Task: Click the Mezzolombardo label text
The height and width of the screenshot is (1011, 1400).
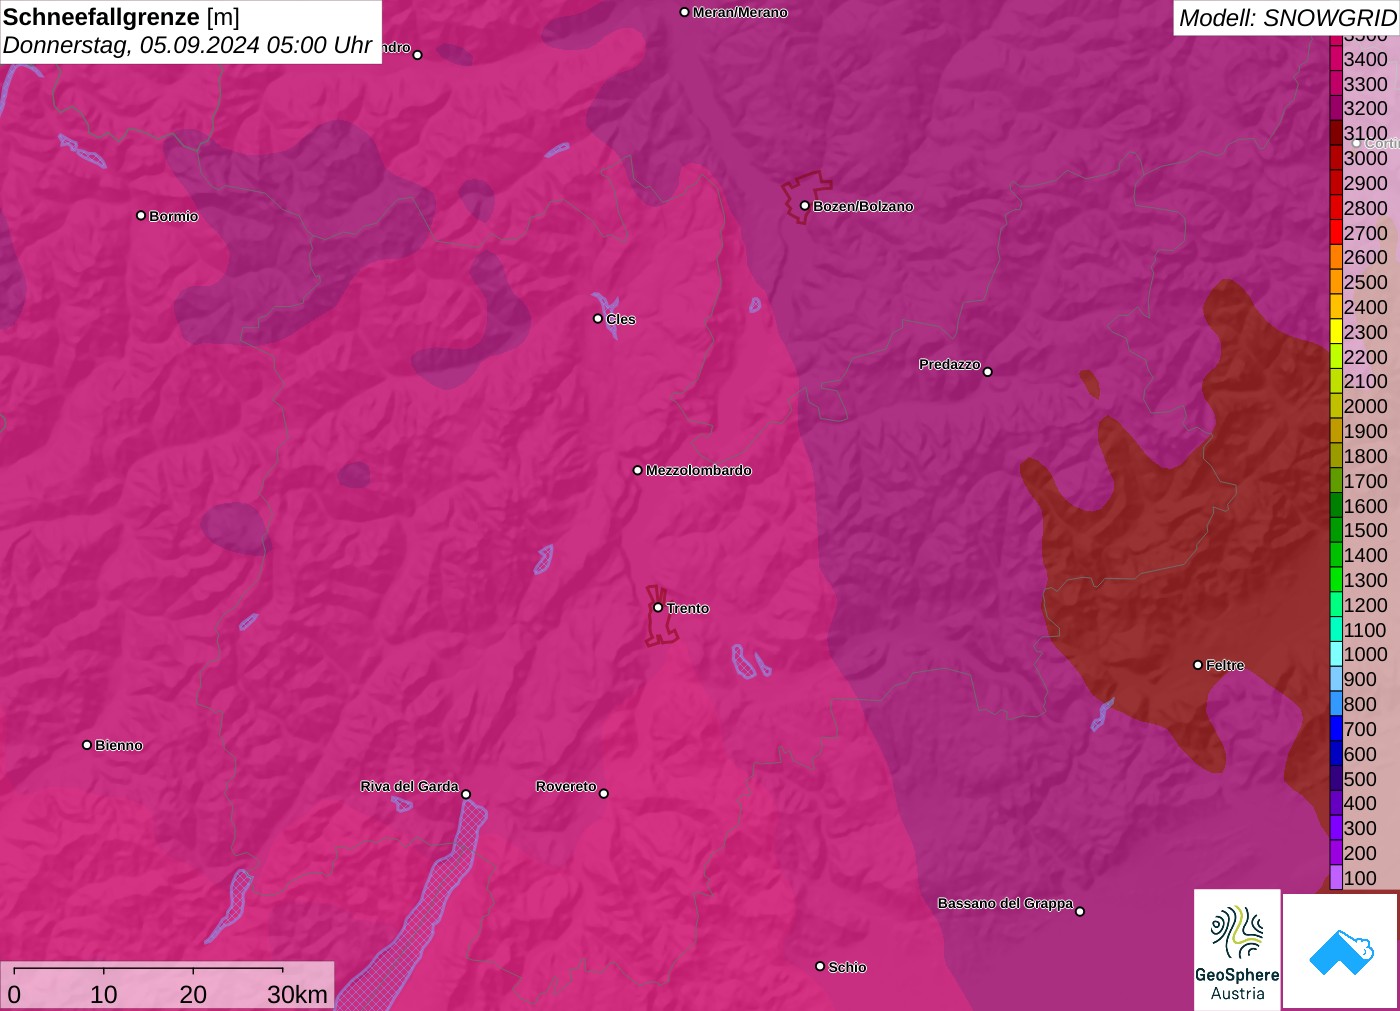Action: (x=699, y=470)
